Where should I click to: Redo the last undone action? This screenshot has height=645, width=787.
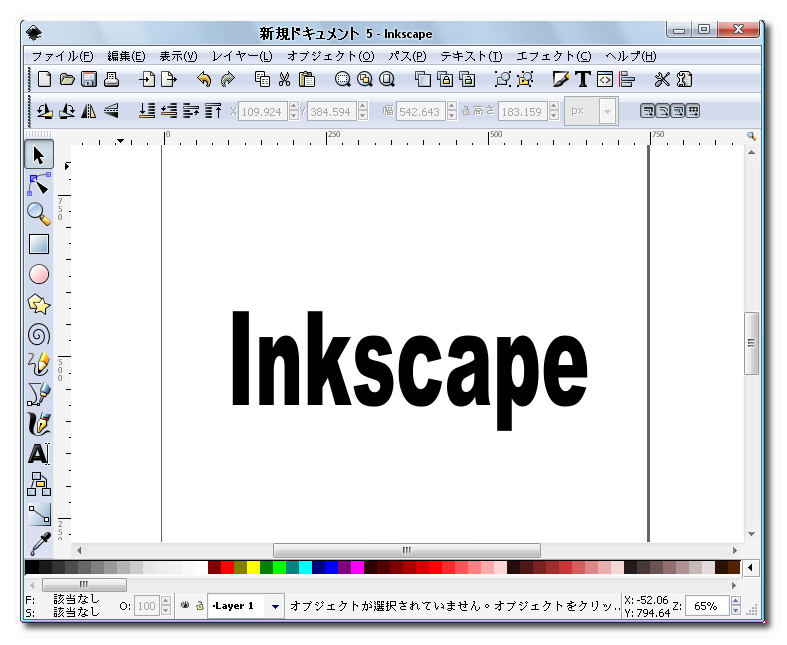click(228, 79)
